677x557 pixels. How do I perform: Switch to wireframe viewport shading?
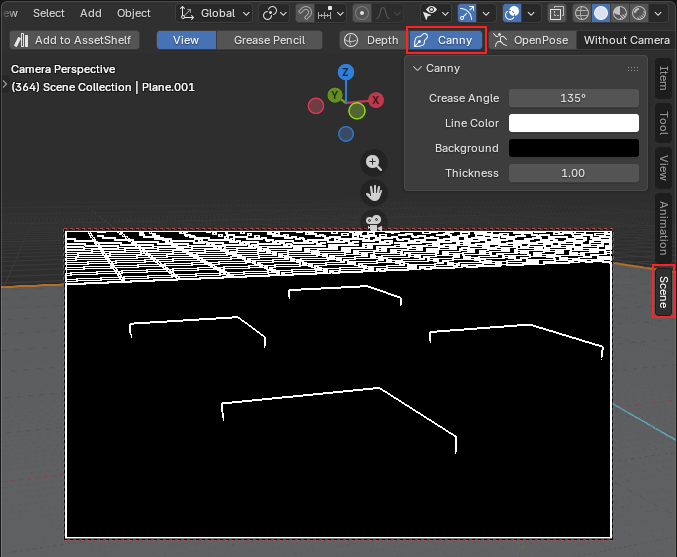(x=582, y=13)
